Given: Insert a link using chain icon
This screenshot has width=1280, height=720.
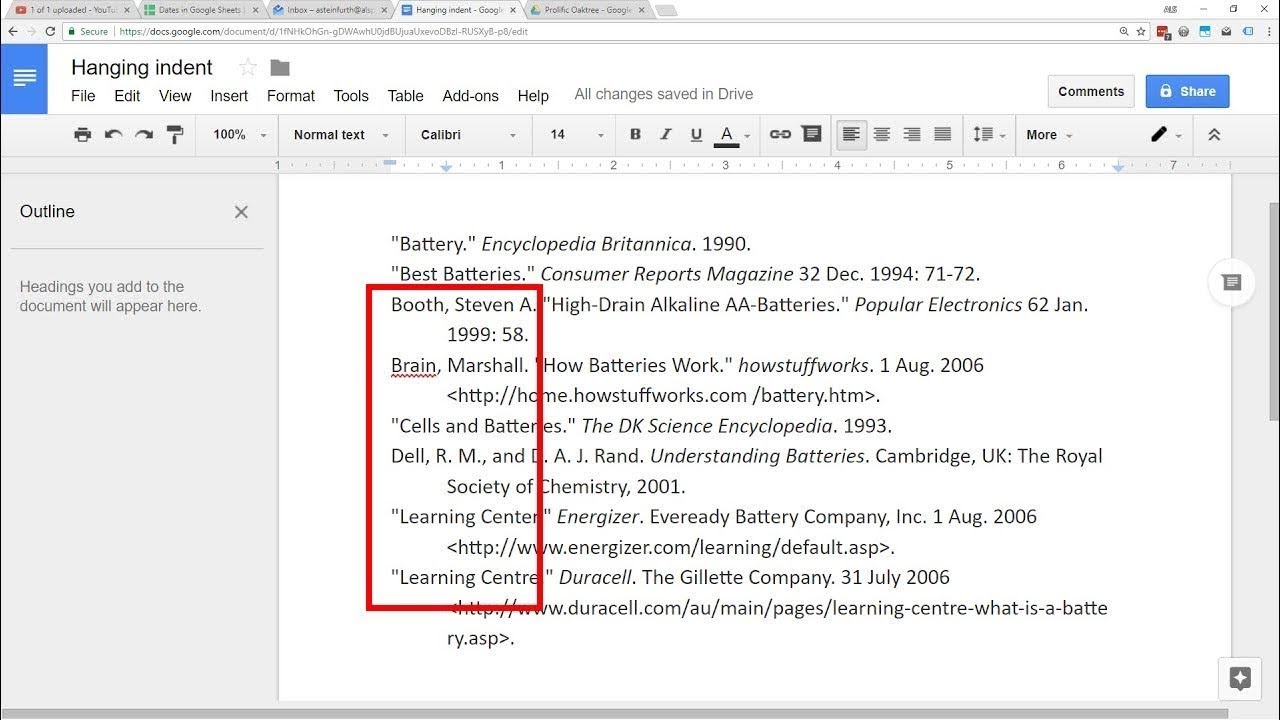Looking at the screenshot, I should coord(780,135).
